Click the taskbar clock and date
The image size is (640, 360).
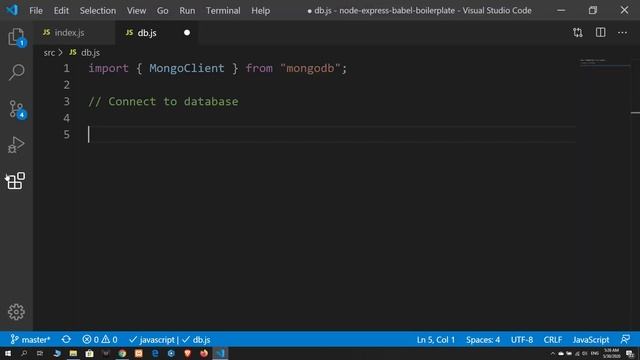tap(611, 353)
